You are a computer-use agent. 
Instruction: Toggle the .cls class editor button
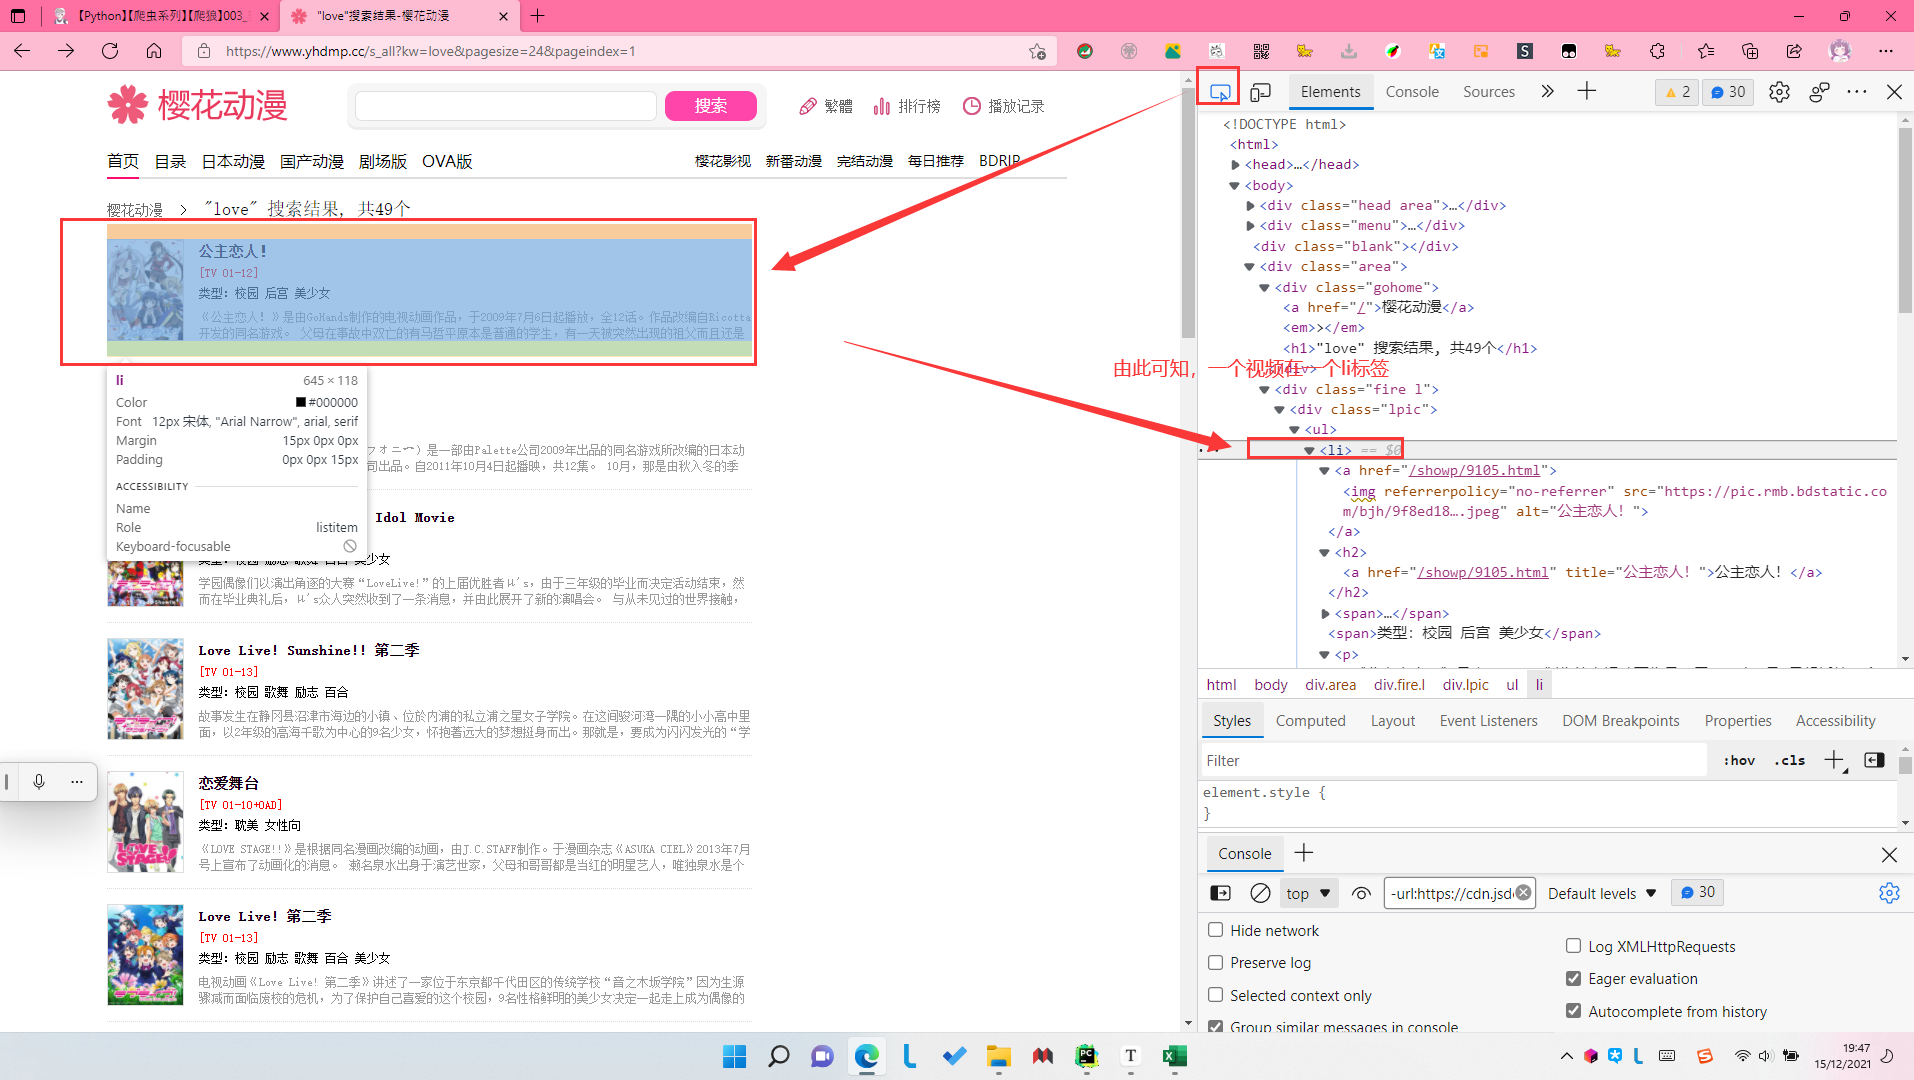click(1790, 761)
